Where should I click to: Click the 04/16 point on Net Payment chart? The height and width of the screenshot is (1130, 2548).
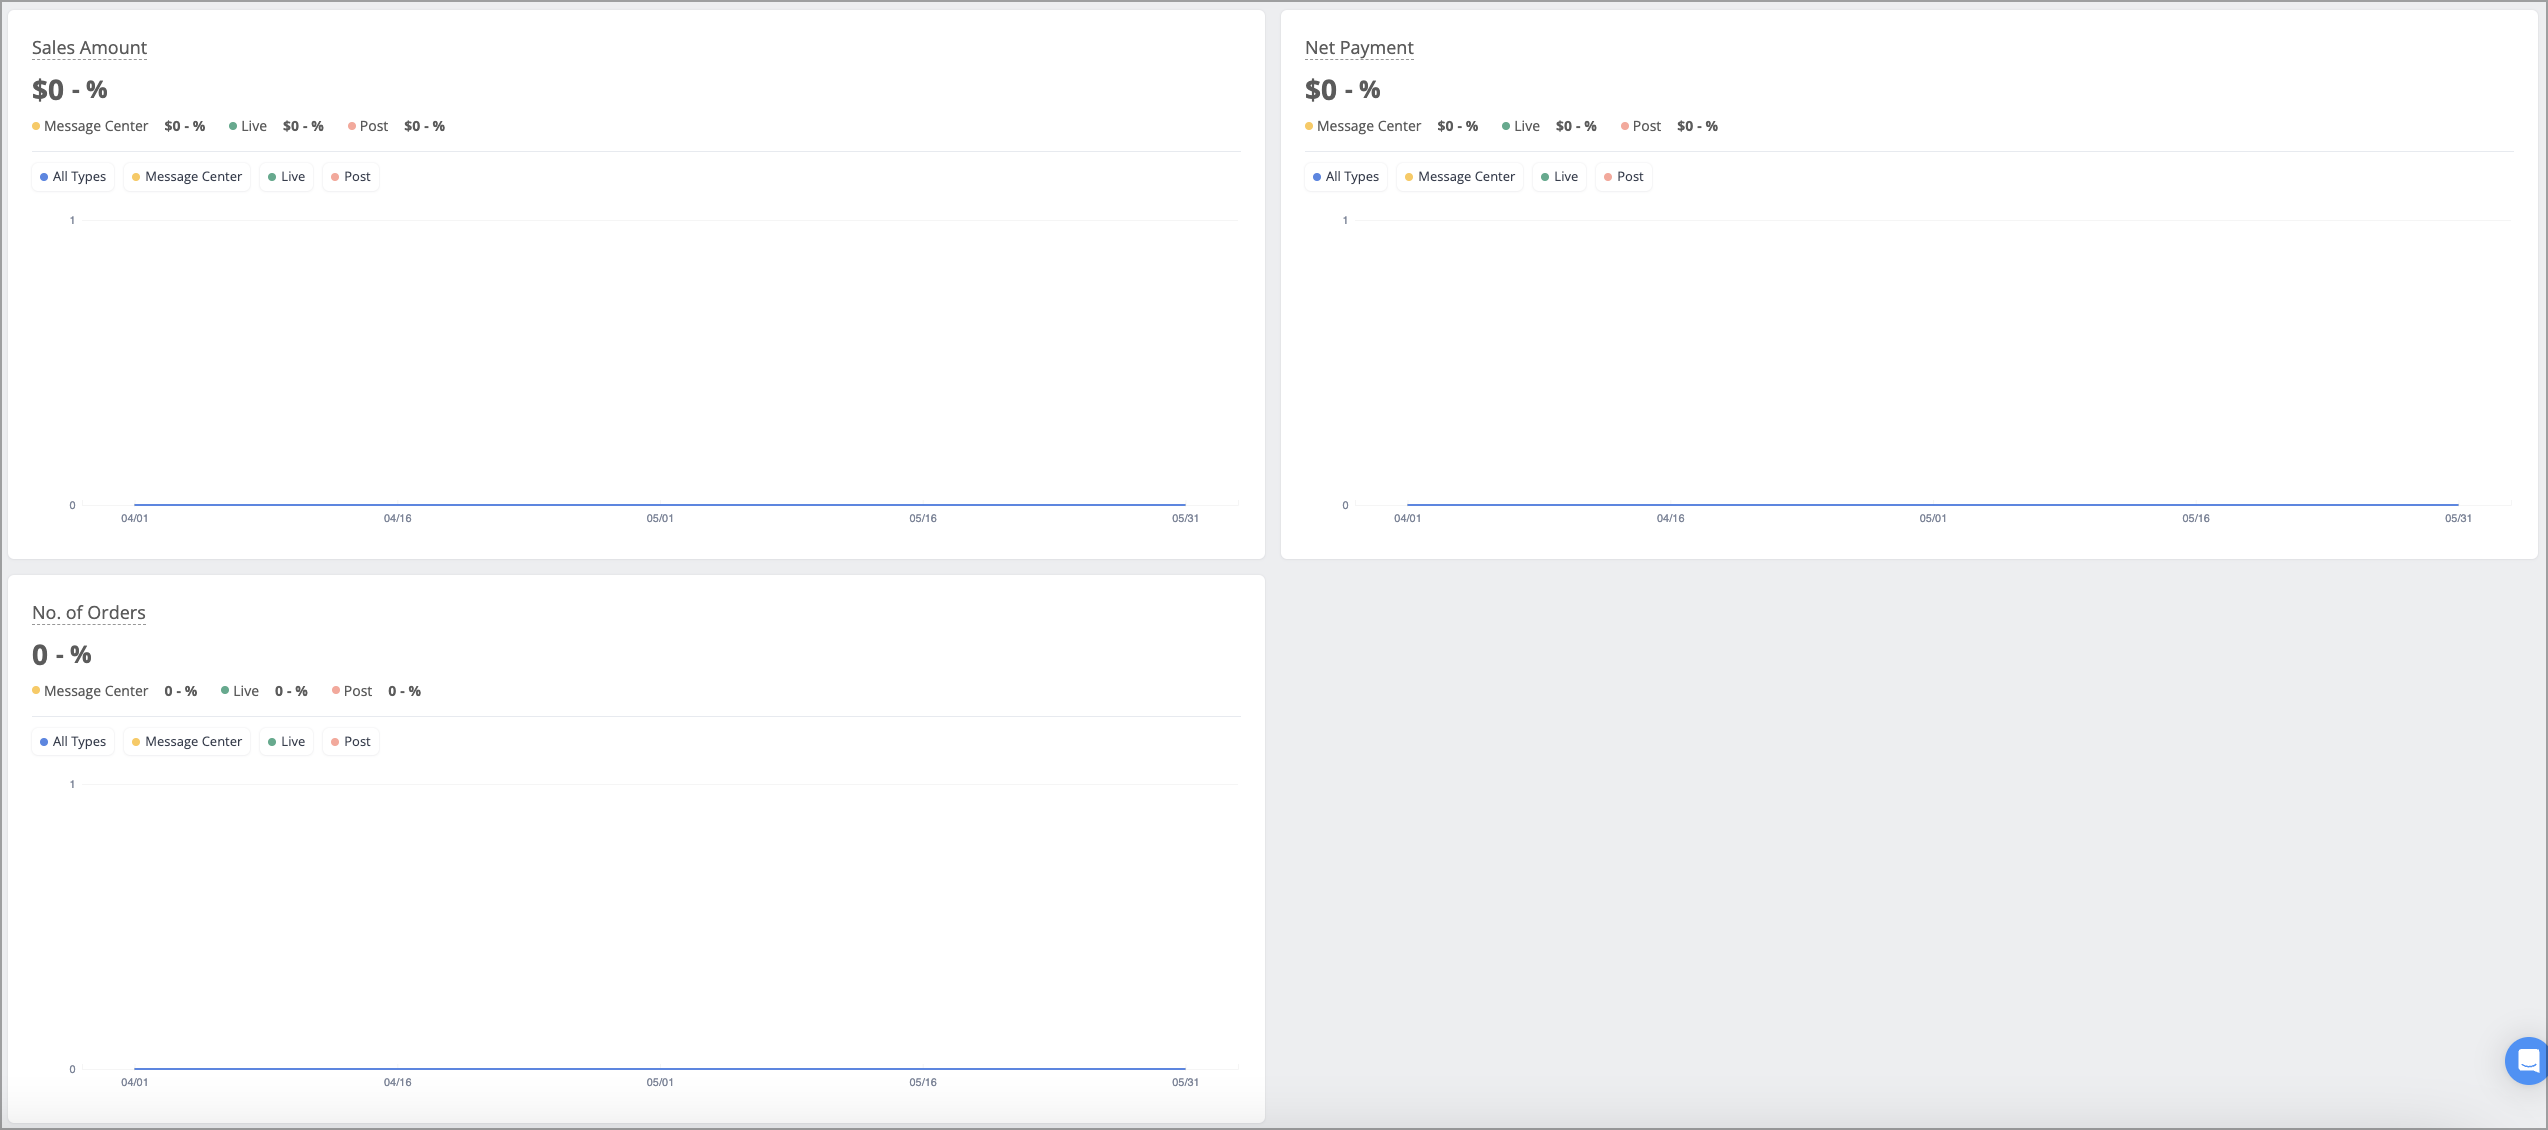[1670, 505]
